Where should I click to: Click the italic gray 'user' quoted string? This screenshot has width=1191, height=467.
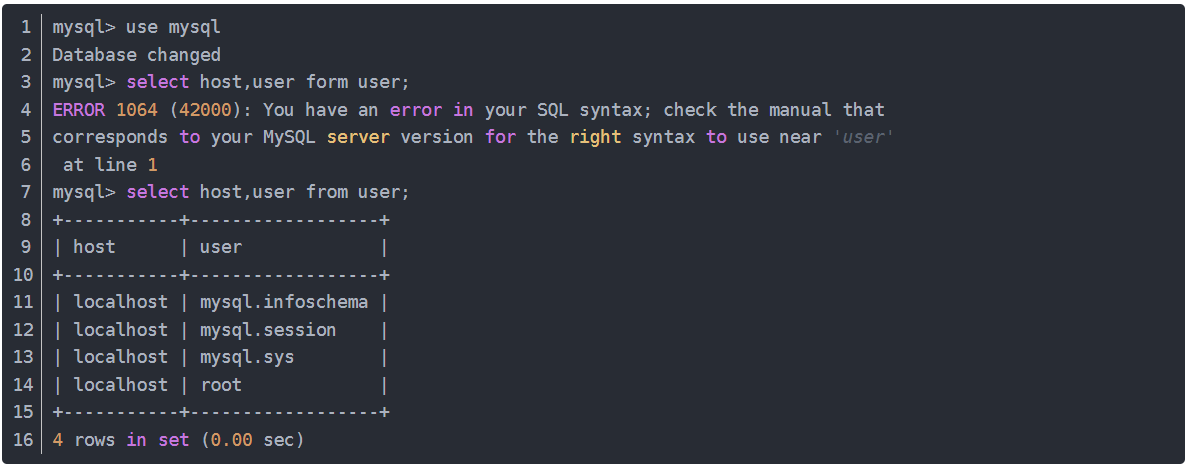(861, 137)
